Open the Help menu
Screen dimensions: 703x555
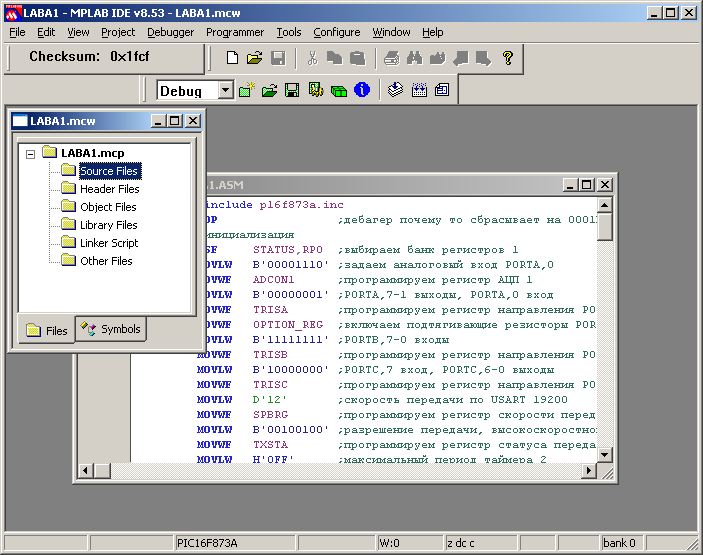click(x=433, y=32)
